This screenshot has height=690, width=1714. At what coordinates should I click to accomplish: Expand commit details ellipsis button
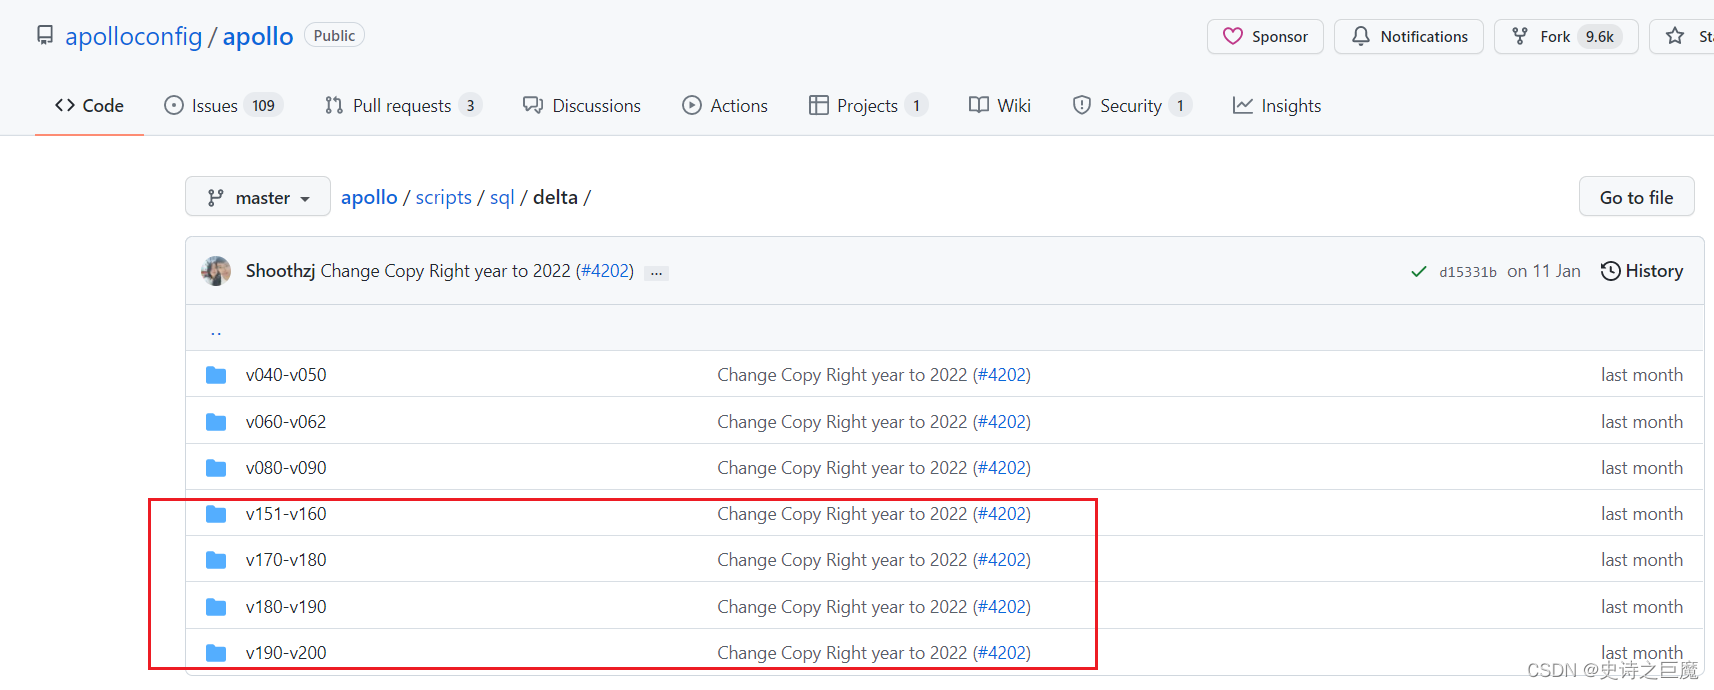656,272
